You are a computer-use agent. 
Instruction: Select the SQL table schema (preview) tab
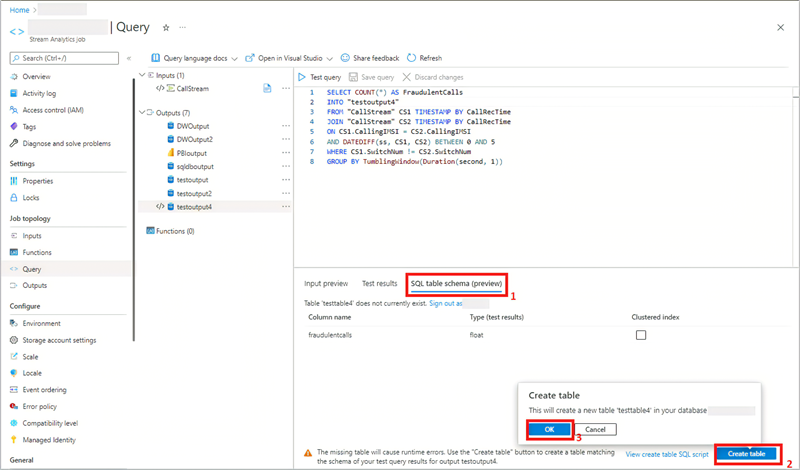456,284
